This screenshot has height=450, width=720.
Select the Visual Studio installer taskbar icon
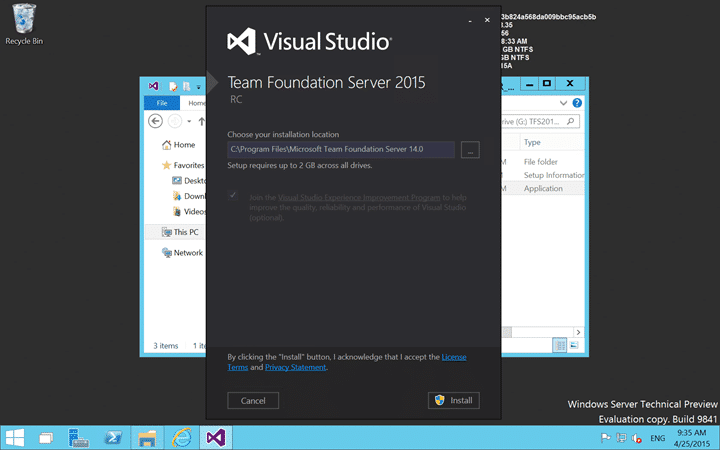216,438
